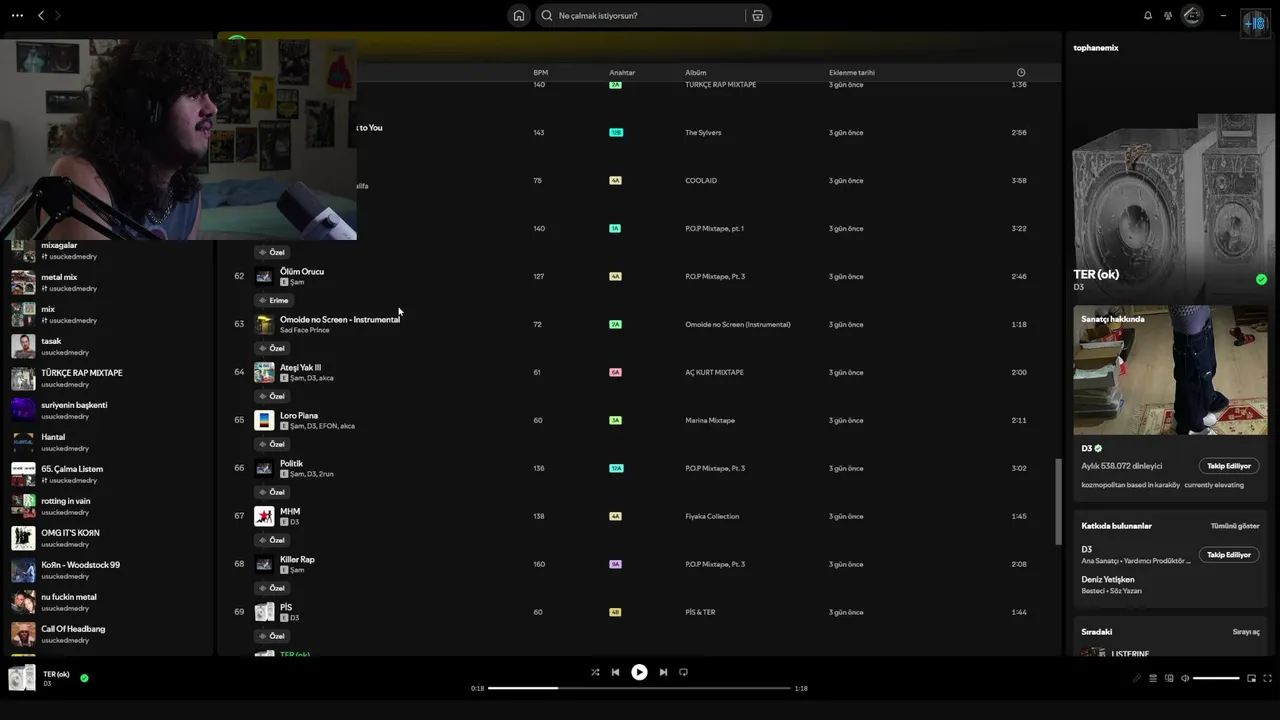Screen dimensions: 1280x720
Task: Open the mini player icon
Action: pos(1251,678)
